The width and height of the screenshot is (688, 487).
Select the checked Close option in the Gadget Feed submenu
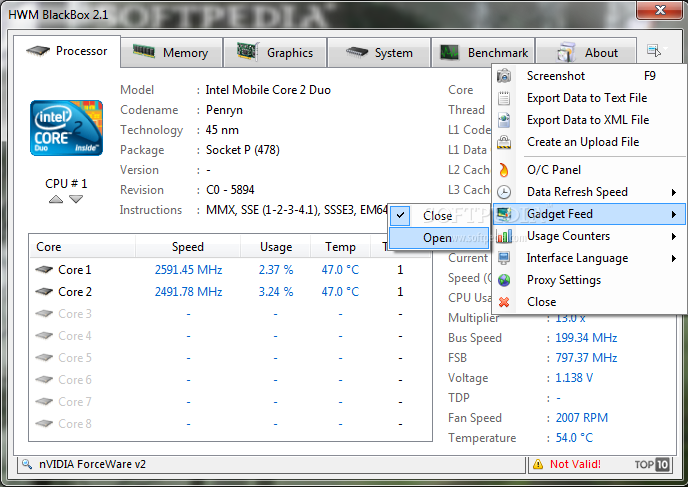point(440,215)
